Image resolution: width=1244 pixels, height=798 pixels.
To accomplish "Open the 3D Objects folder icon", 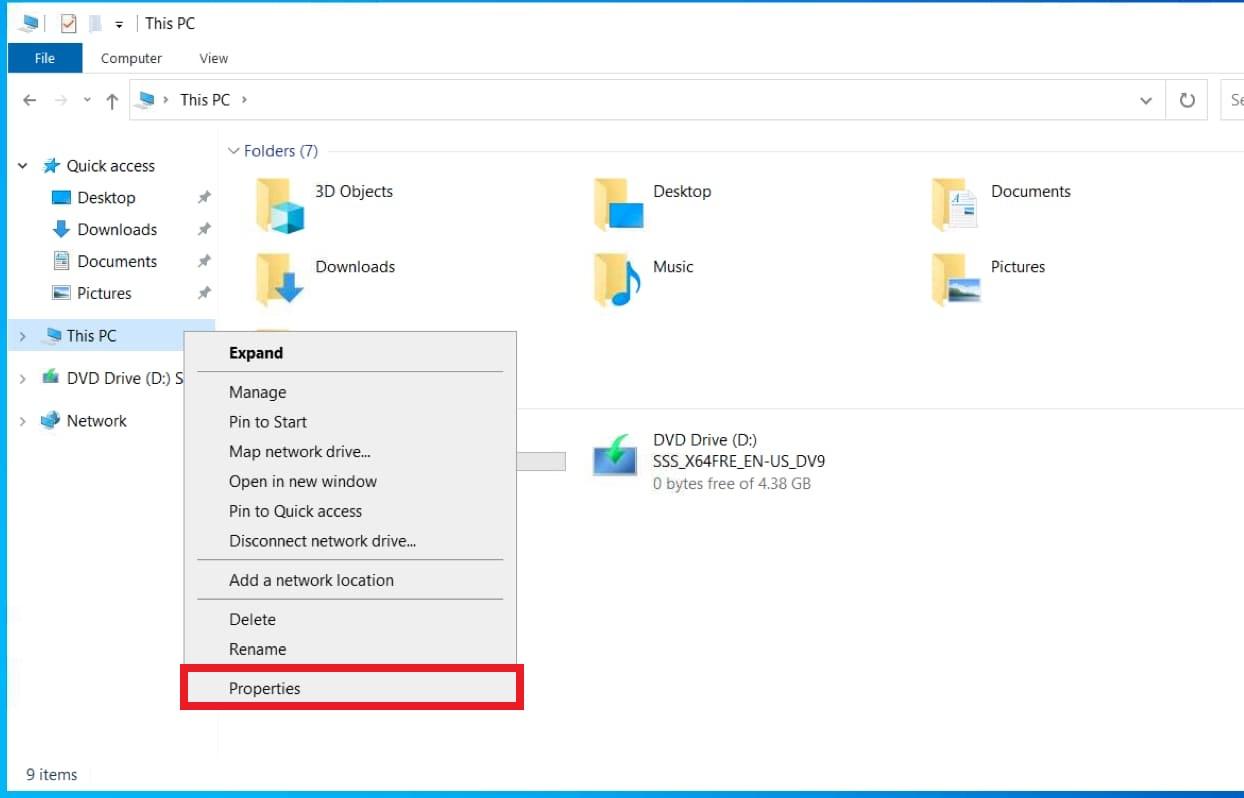I will 280,206.
